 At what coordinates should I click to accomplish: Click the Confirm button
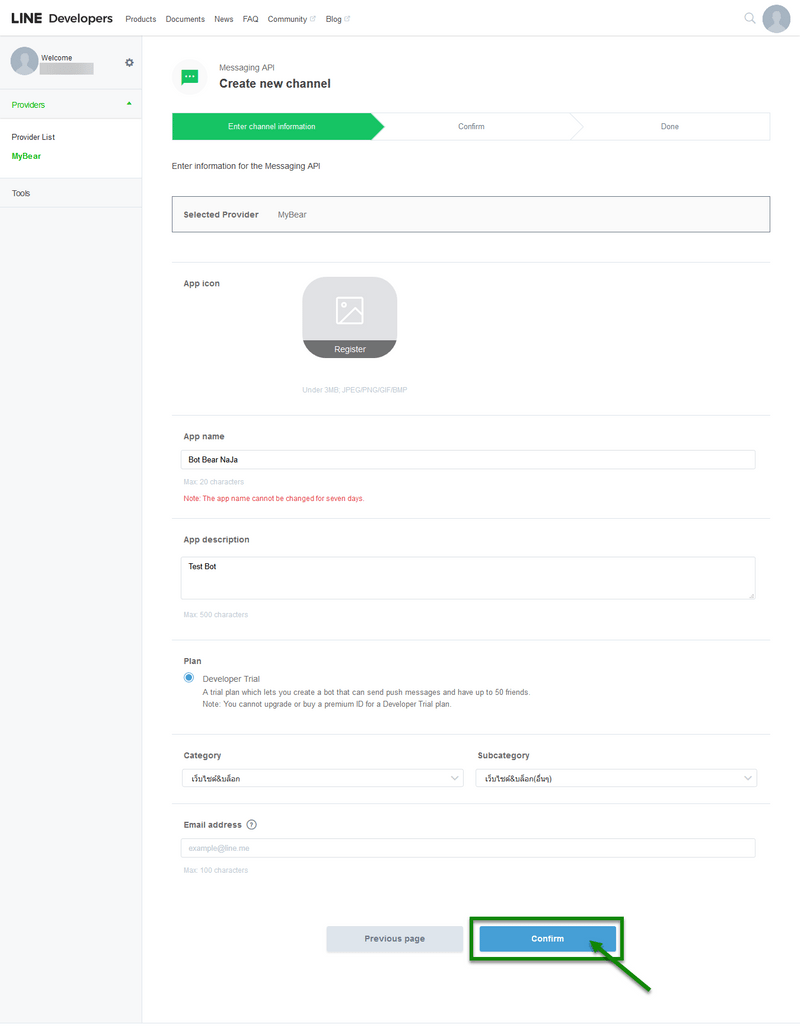click(548, 939)
